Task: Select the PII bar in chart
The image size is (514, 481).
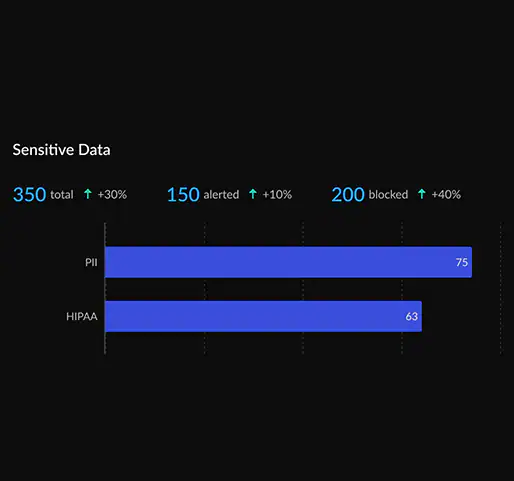Action: (x=288, y=262)
